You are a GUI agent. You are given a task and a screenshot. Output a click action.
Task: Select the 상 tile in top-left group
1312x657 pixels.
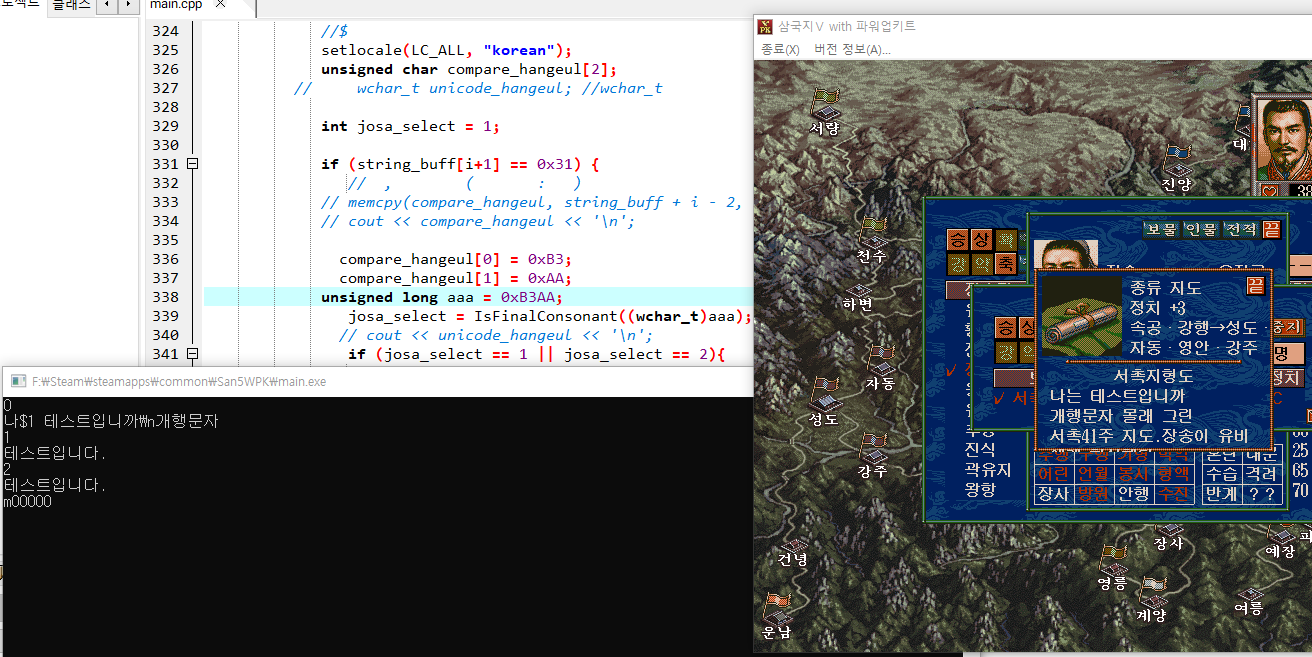coord(982,240)
